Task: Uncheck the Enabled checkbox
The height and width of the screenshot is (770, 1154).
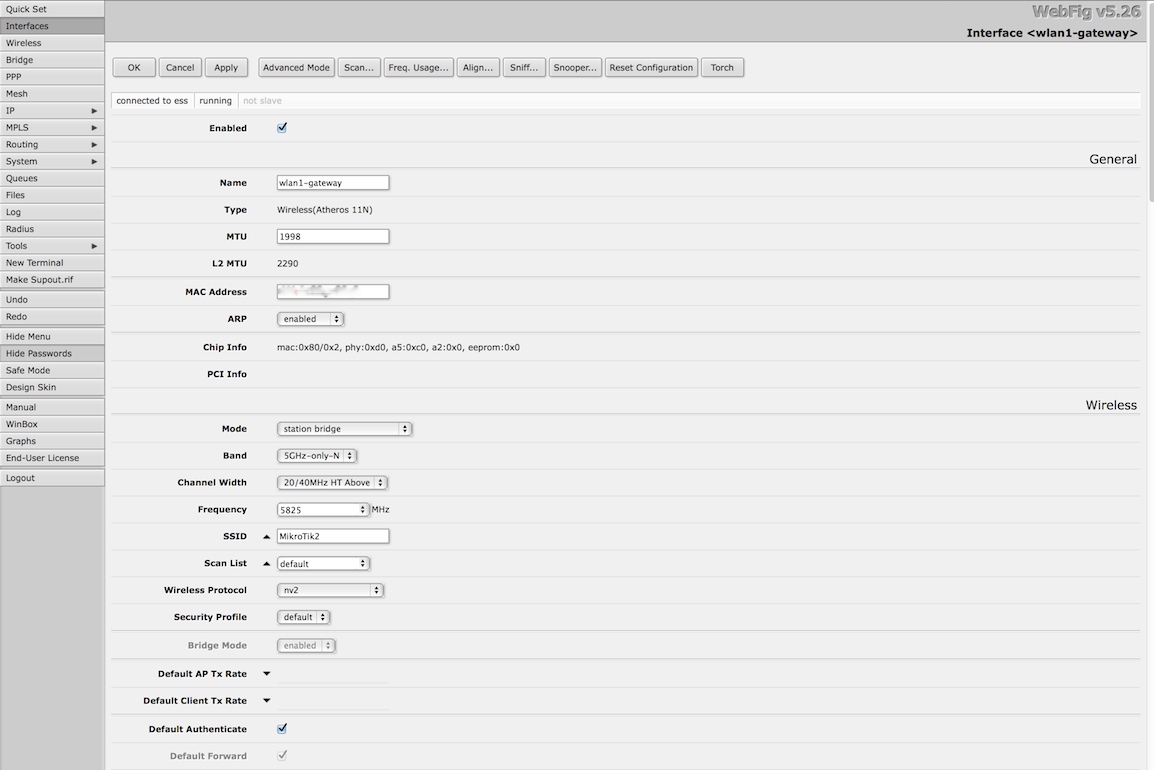Action: (x=282, y=128)
